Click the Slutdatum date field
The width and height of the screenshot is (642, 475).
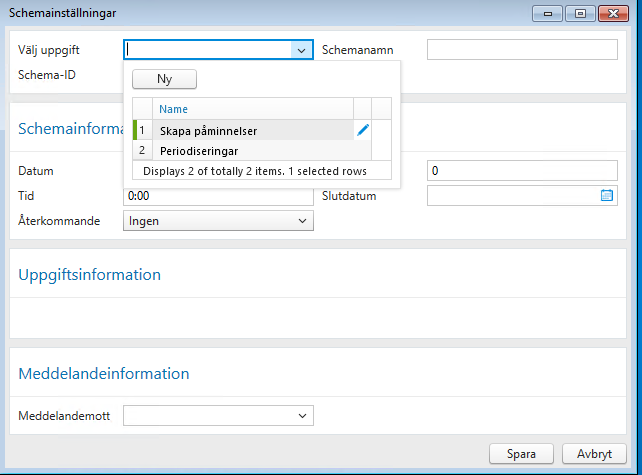coord(512,196)
